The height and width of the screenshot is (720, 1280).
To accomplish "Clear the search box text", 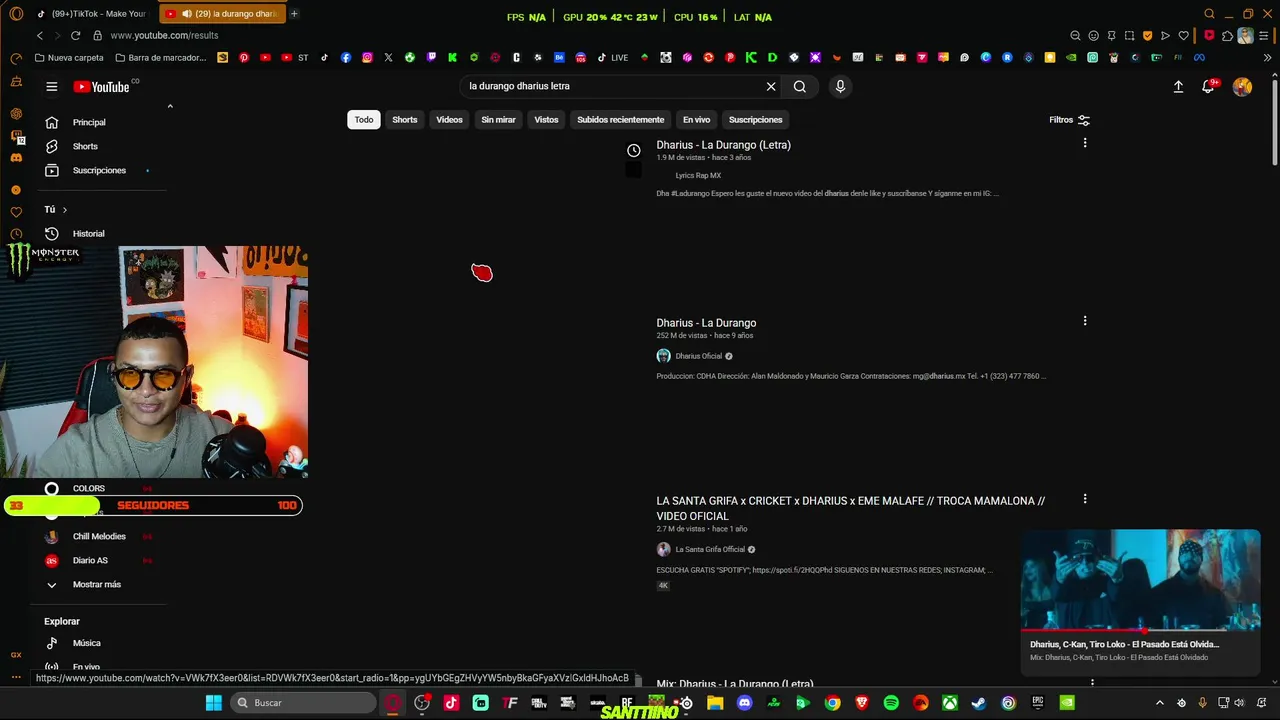I will pos(771,87).
